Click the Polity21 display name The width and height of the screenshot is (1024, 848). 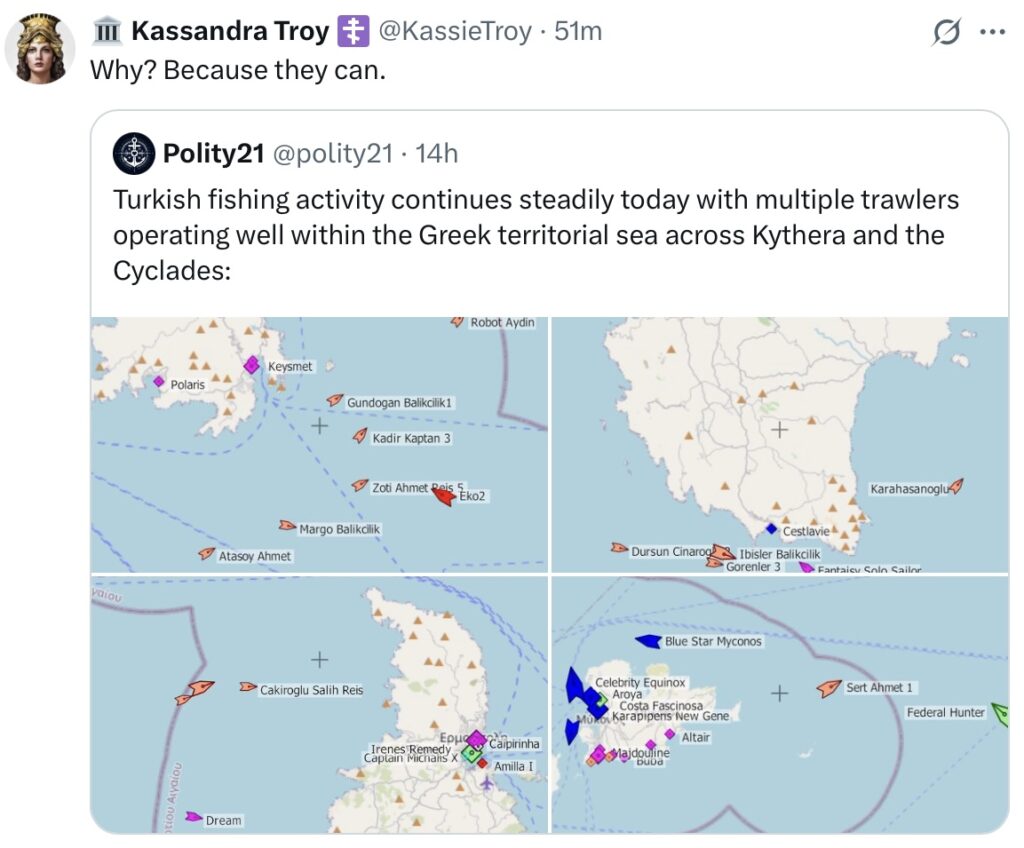pos(214,154)
